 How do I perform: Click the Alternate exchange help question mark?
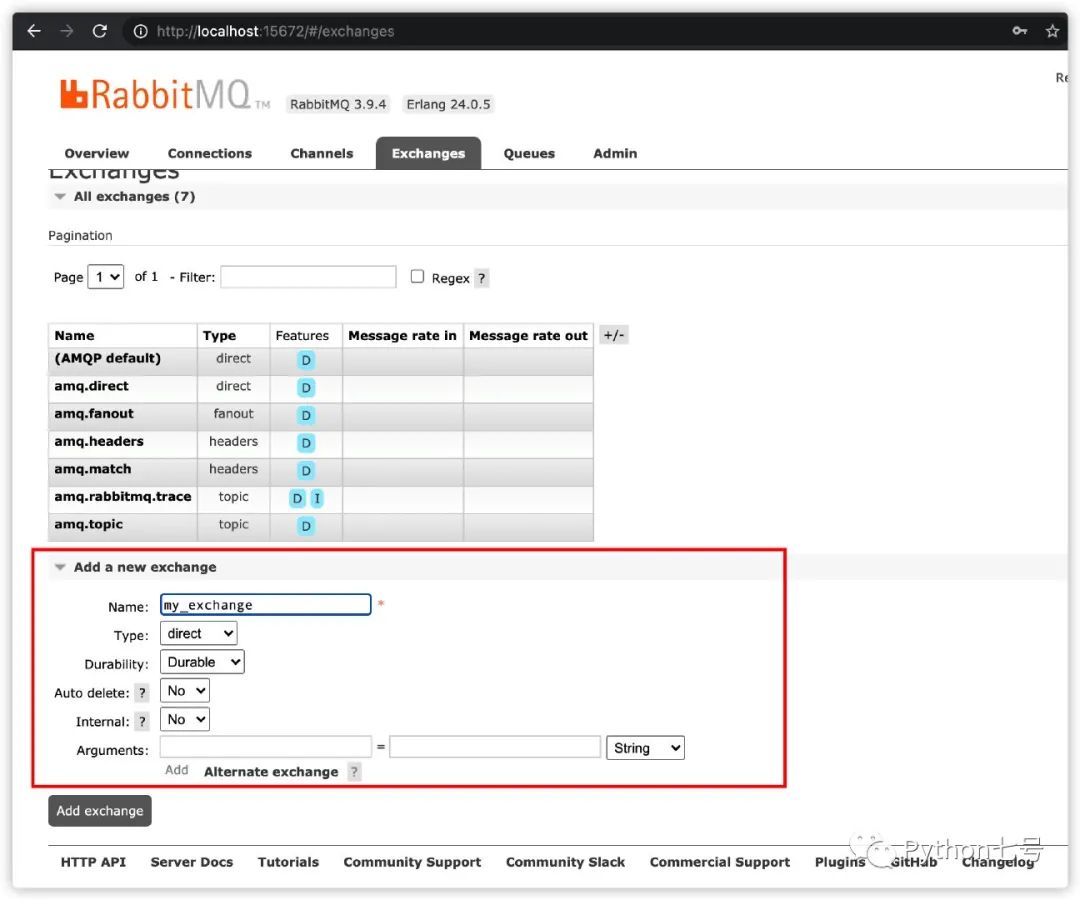(354, 772)
